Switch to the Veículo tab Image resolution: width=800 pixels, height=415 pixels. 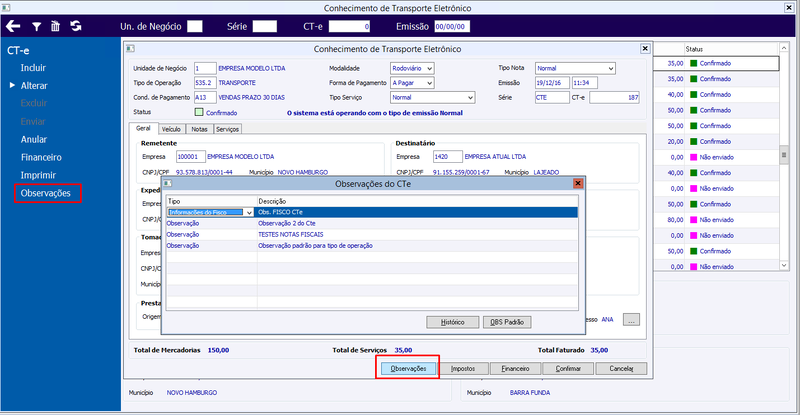coord(171,129)
